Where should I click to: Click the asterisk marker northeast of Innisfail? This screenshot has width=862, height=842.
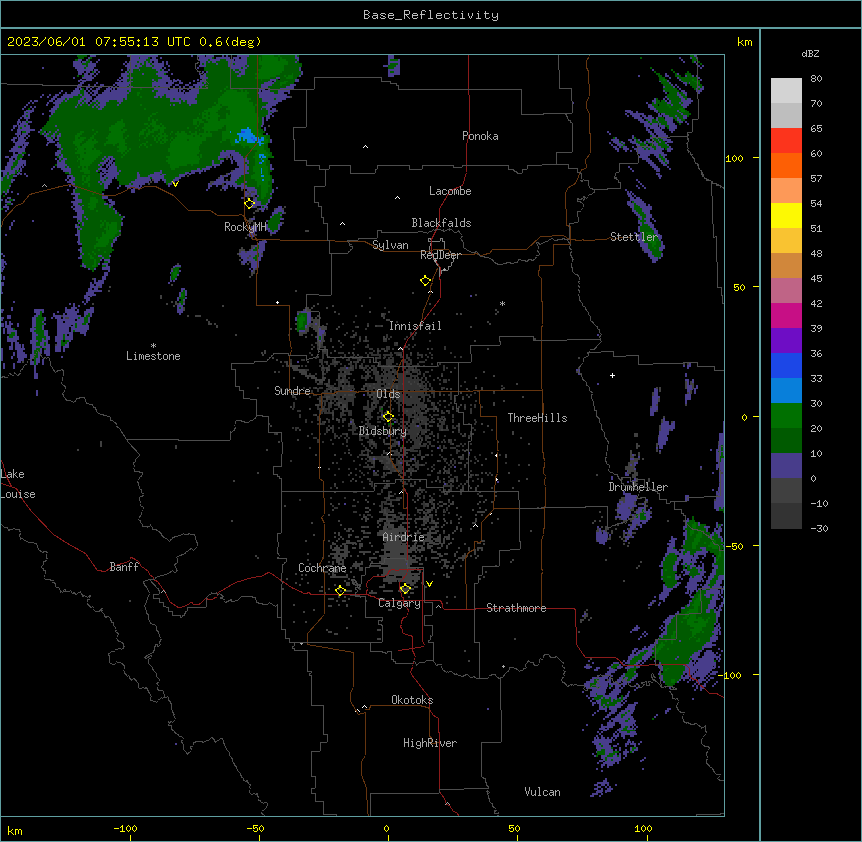(x=502, y=303)
